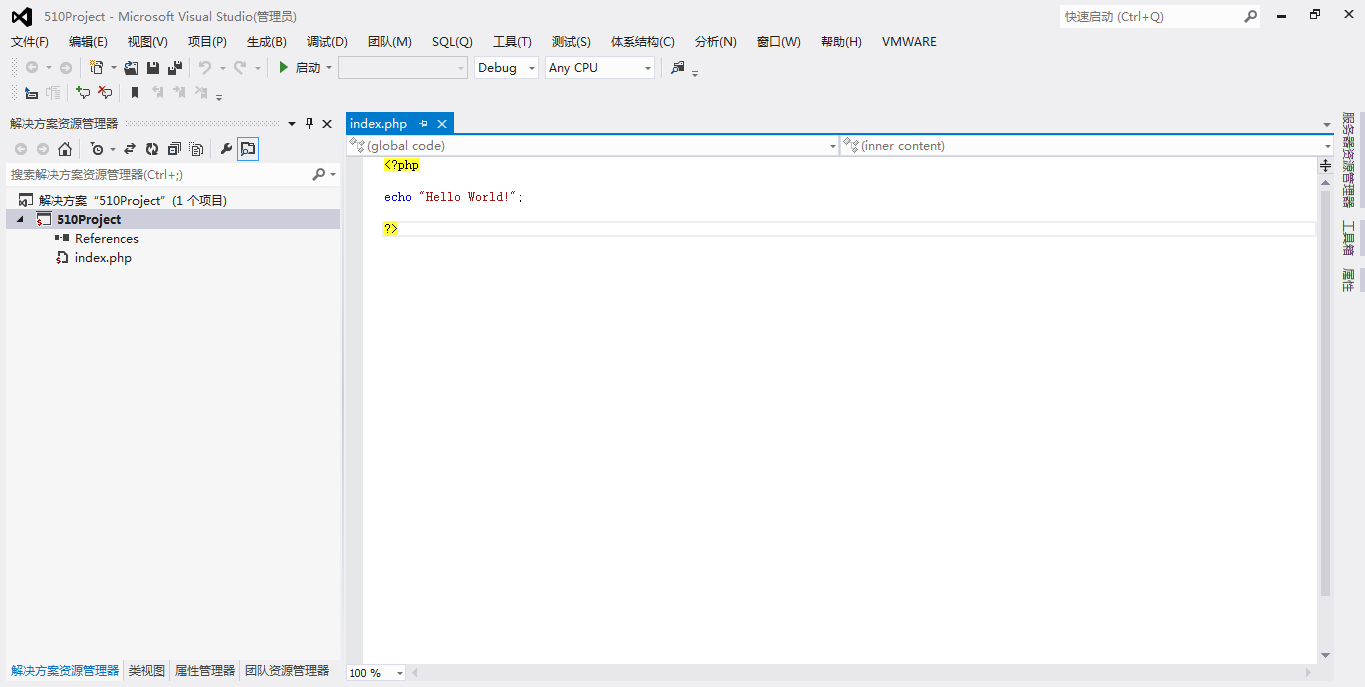Toggle auto-hide pin for Solution Explorer

[309, 123]
